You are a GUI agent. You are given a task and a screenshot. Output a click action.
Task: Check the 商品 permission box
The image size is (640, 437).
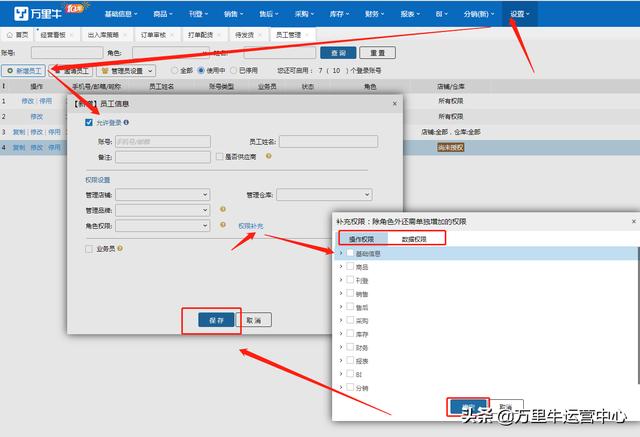point(350,266)
